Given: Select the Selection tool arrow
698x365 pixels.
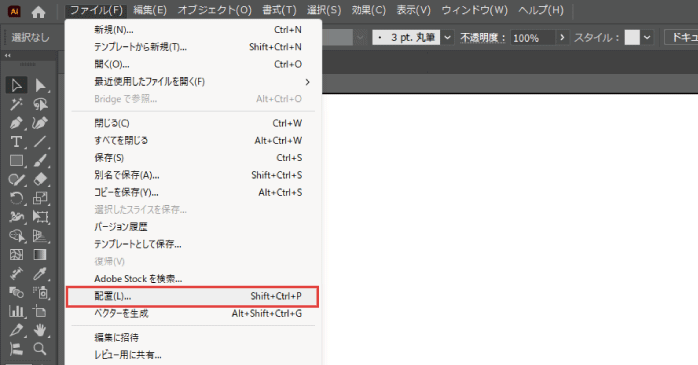Looking at the screenshot, I should point(16,85).
